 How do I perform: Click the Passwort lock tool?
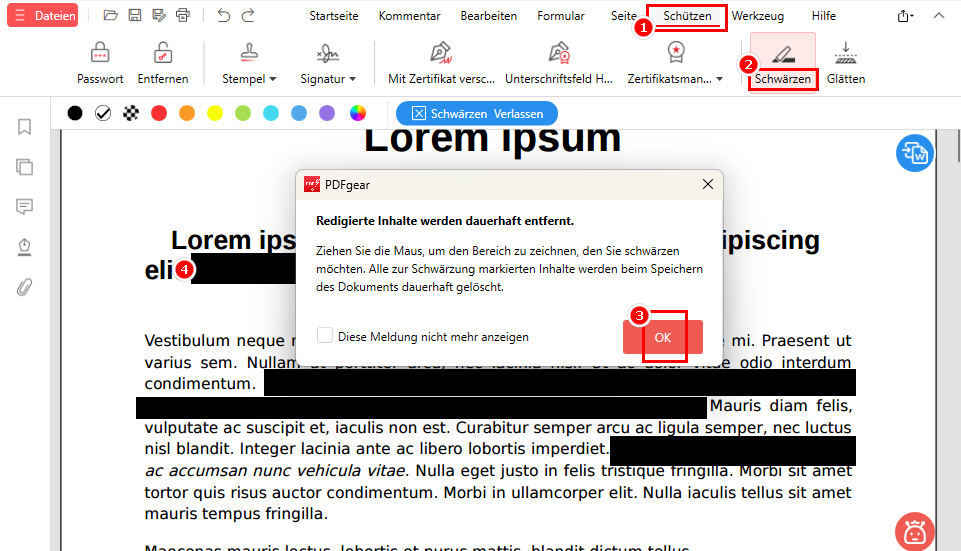click(x=100, y=63)
